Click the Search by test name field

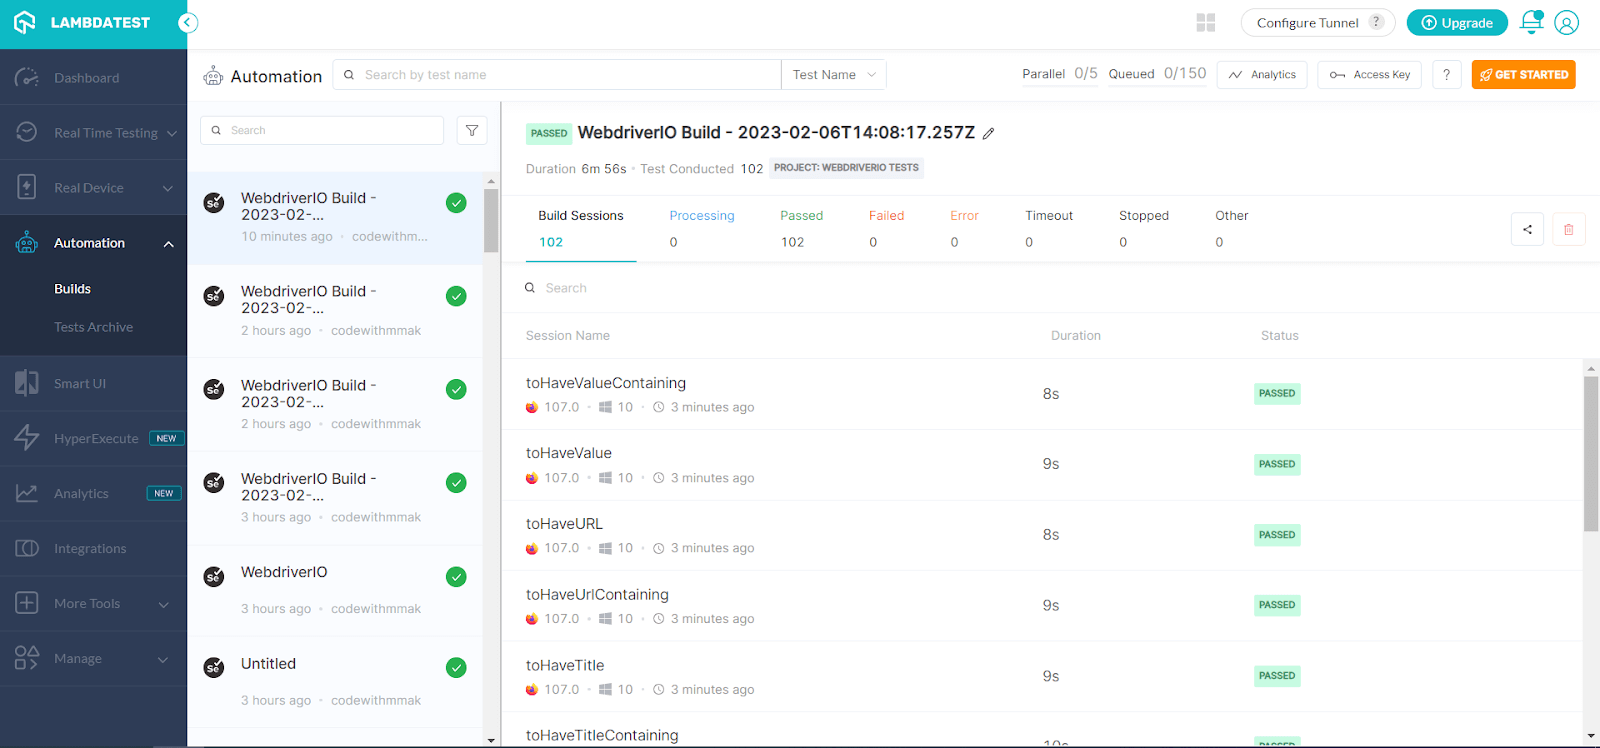557,75
